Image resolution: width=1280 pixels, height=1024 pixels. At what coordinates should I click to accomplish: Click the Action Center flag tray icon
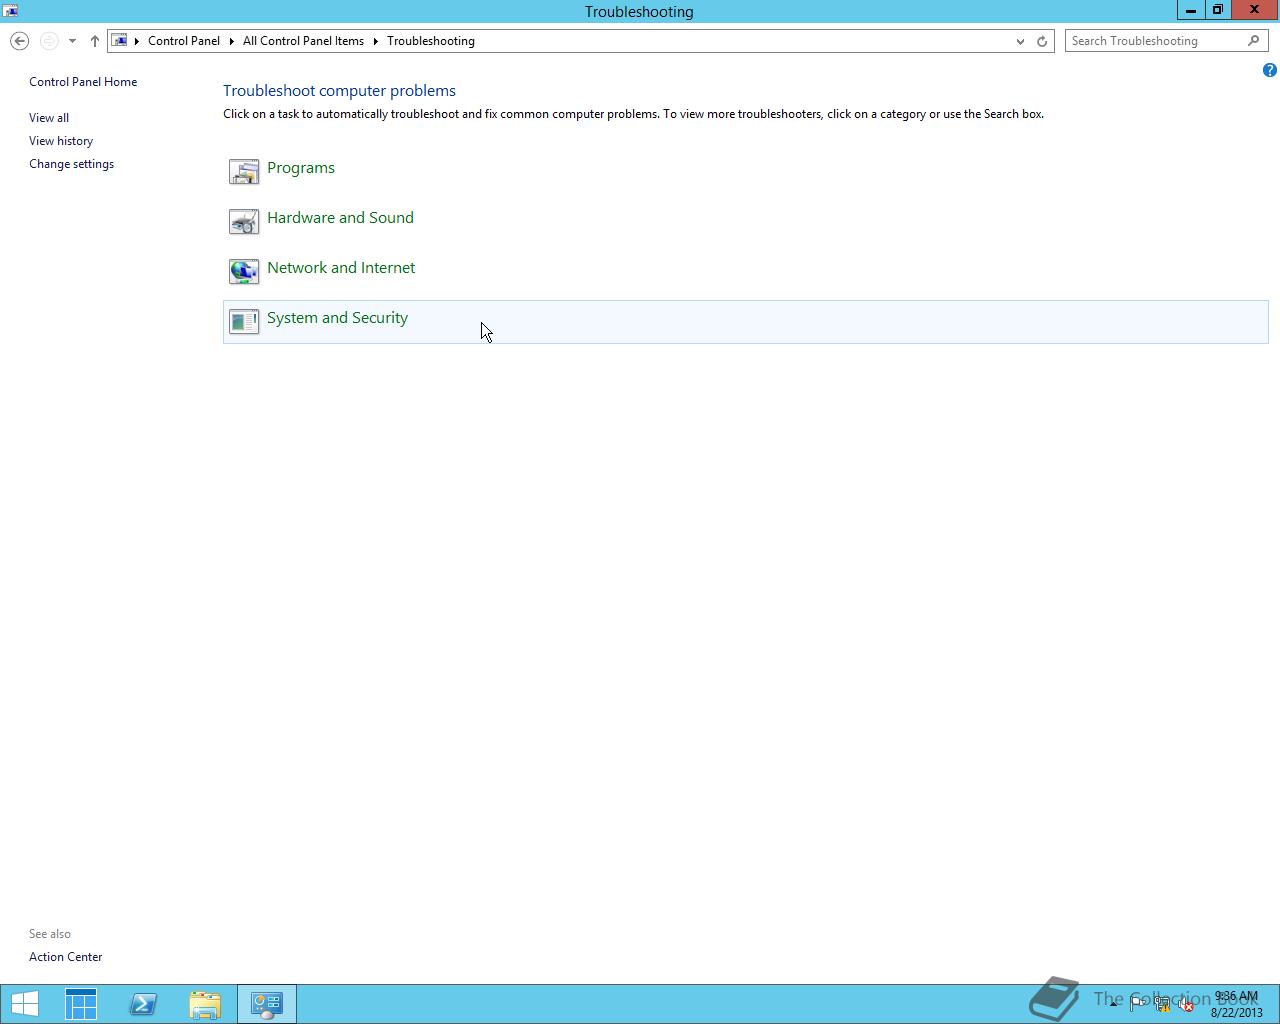pyautogui.click(x=1138, y=1004)
